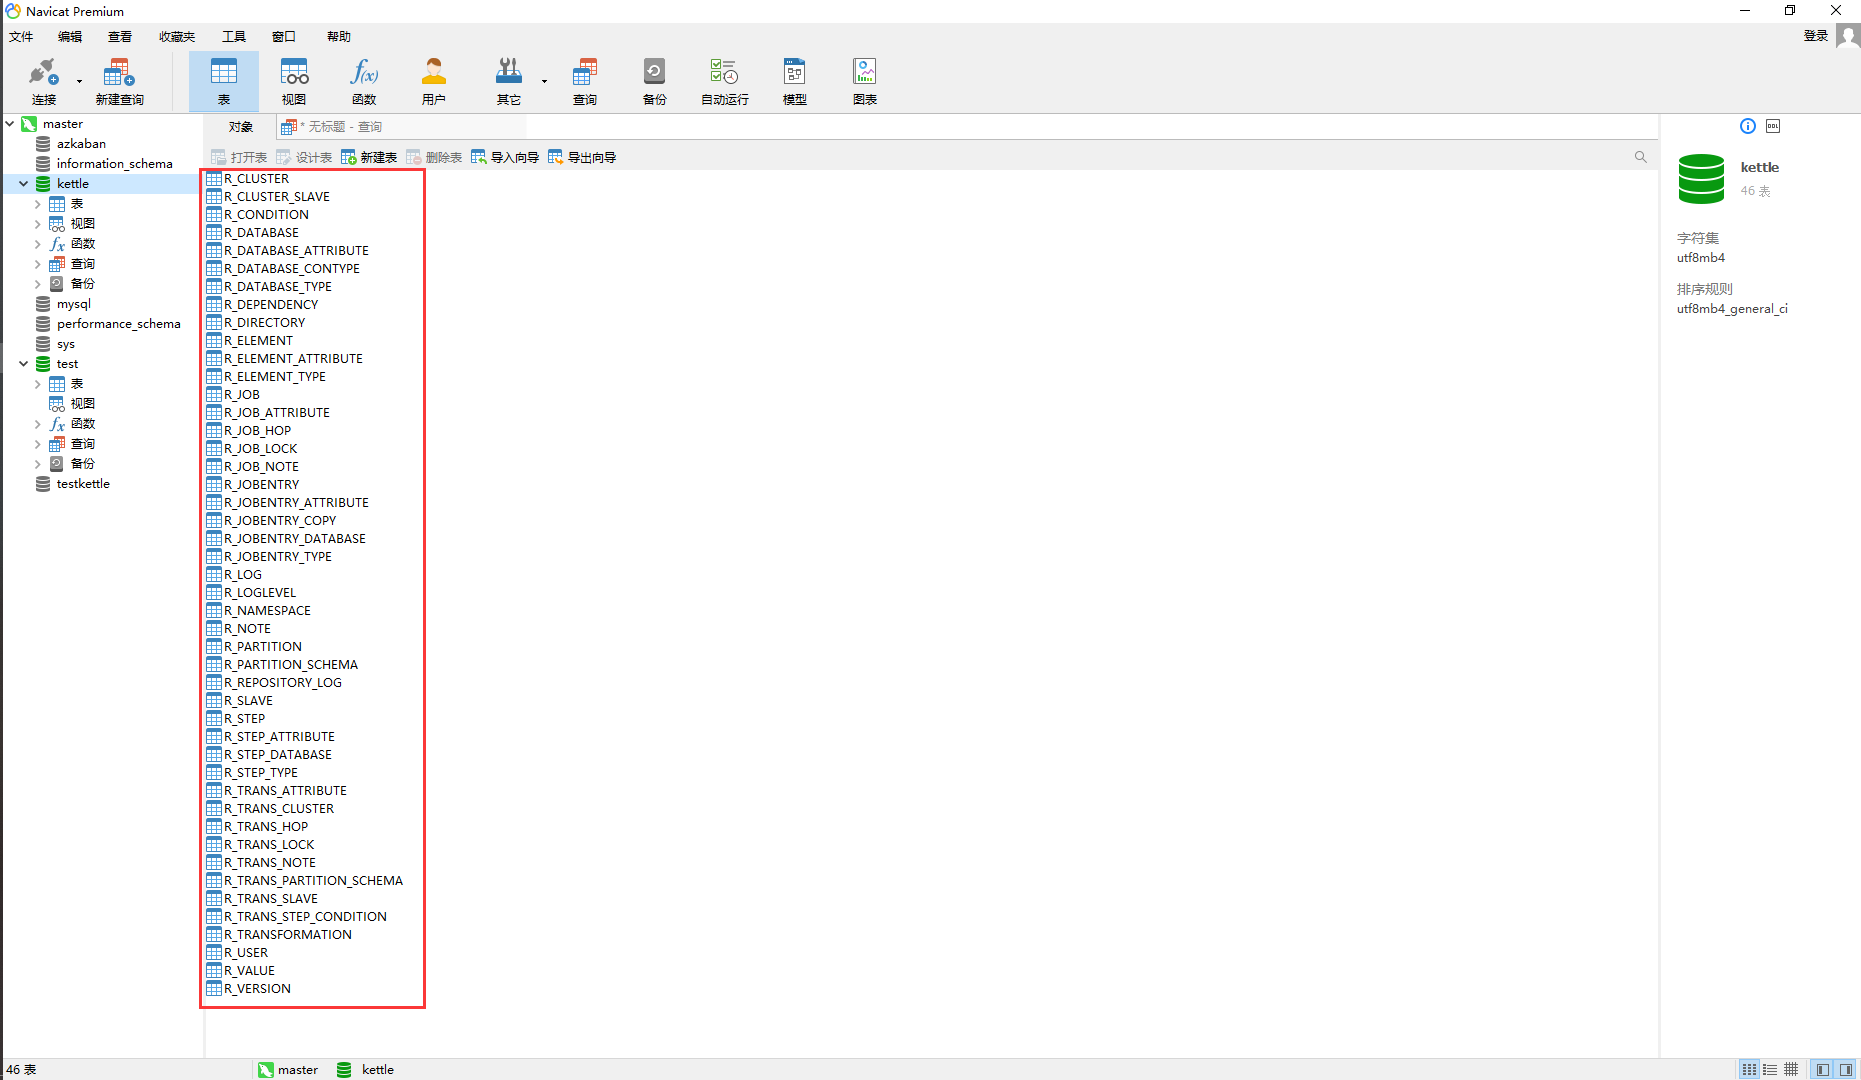
Task: Click the user avatar icon beside 登录
Action: [1848, 36]
